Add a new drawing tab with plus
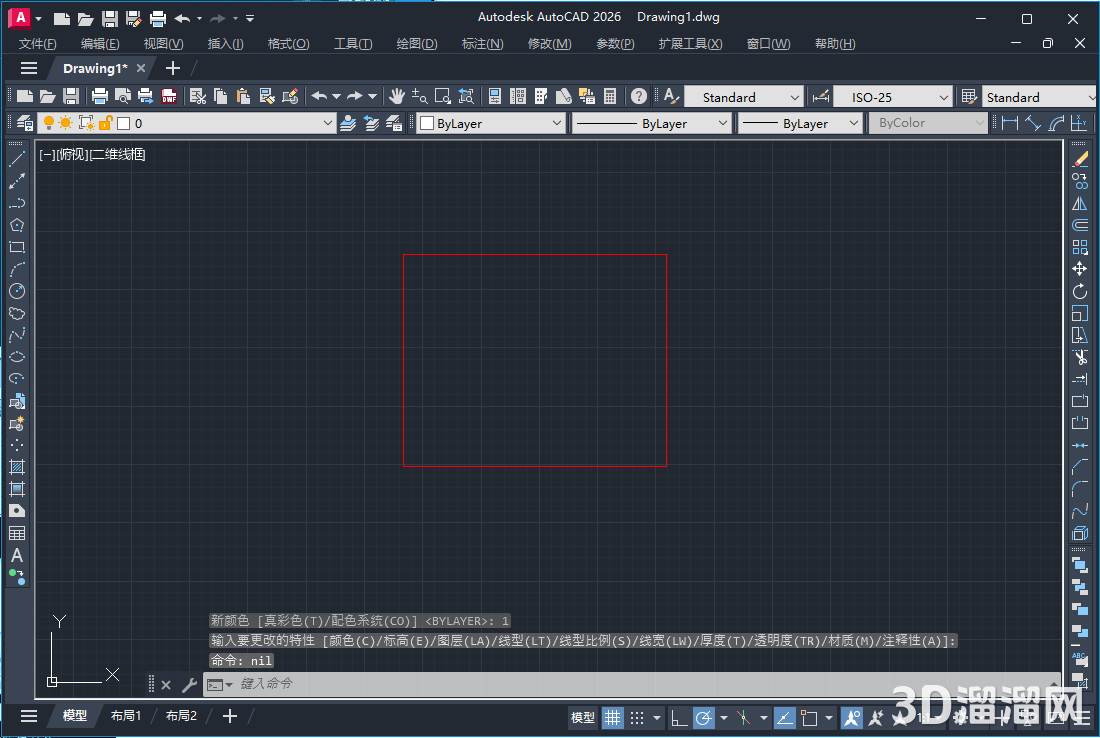Screen dimensions: 1100x738 (173, 68)
